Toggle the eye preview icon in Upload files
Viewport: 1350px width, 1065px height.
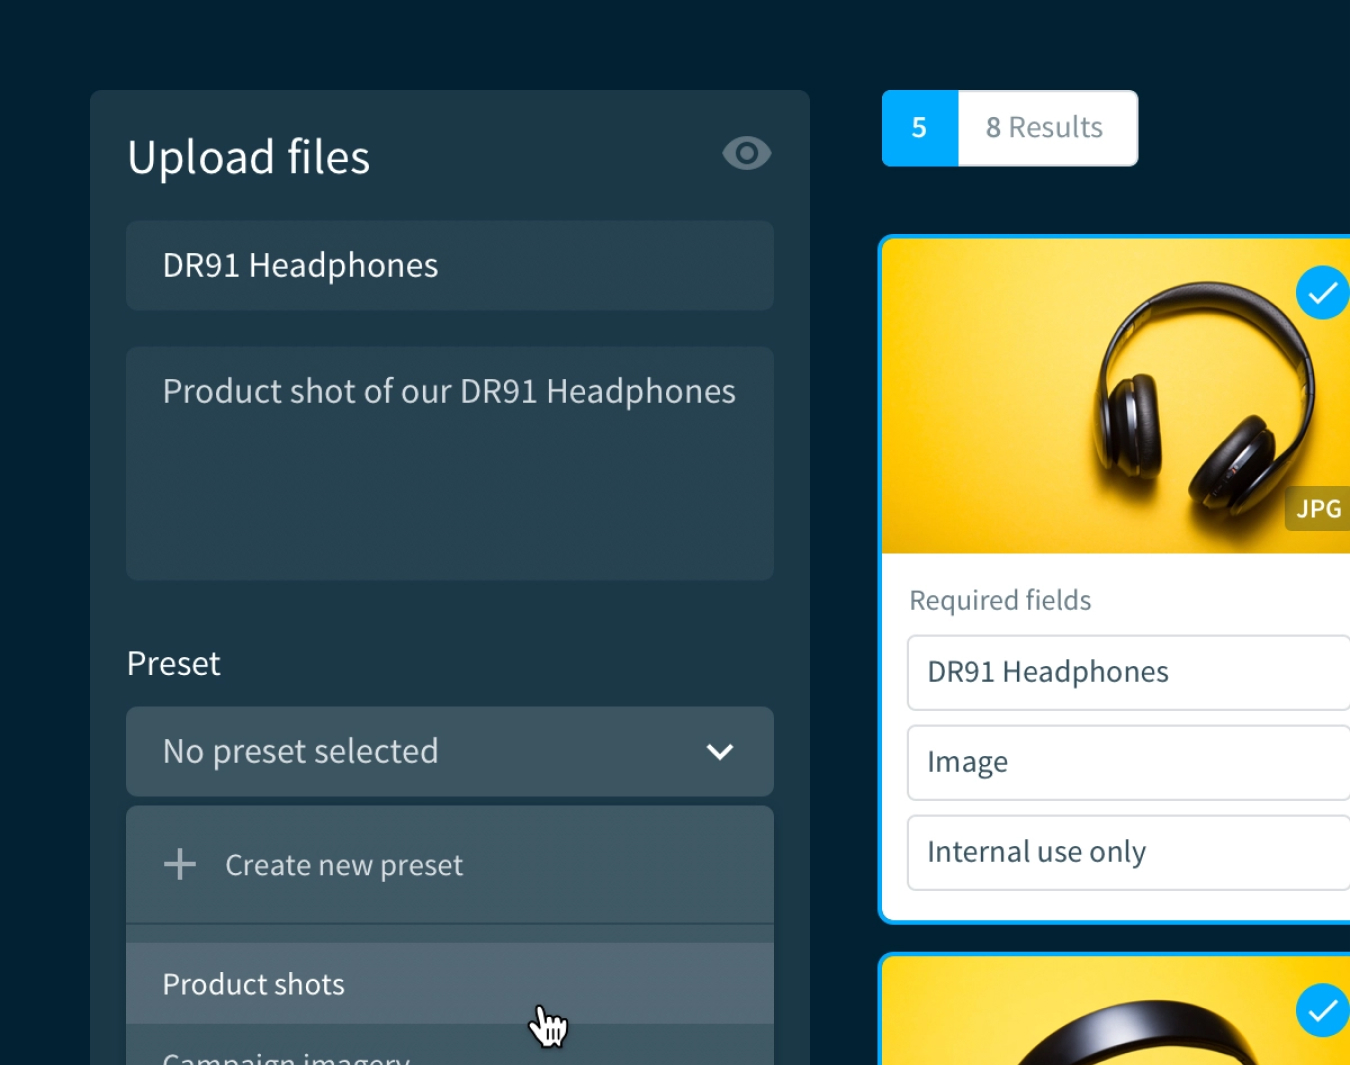click(746, 153)
